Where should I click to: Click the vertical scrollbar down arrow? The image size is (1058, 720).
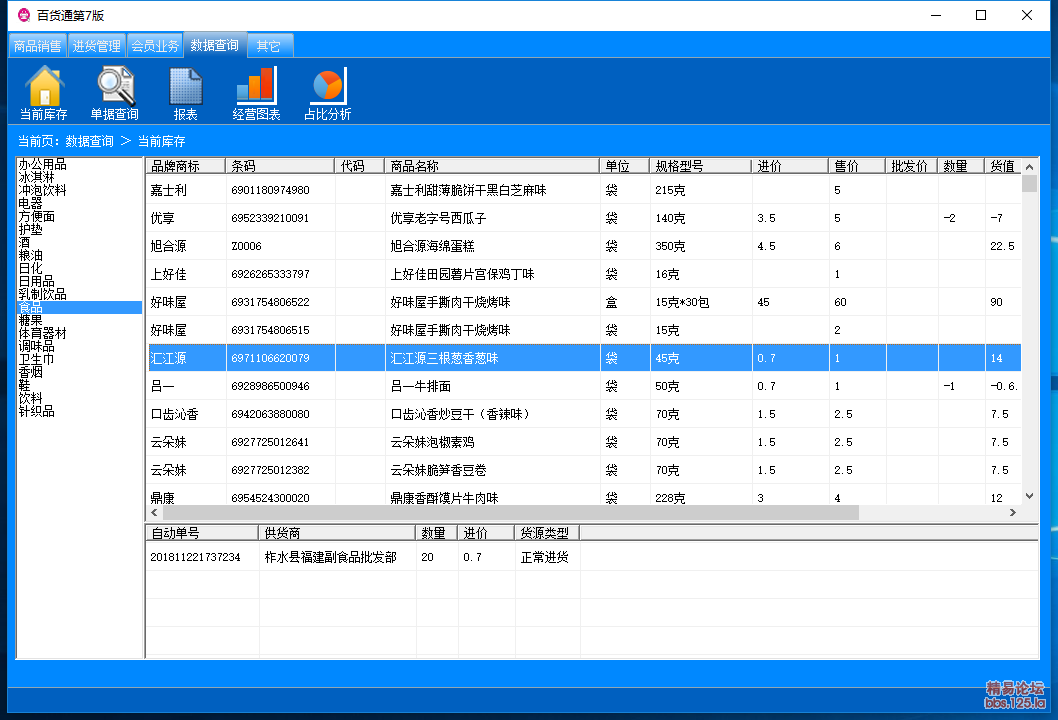[1029, 496]
